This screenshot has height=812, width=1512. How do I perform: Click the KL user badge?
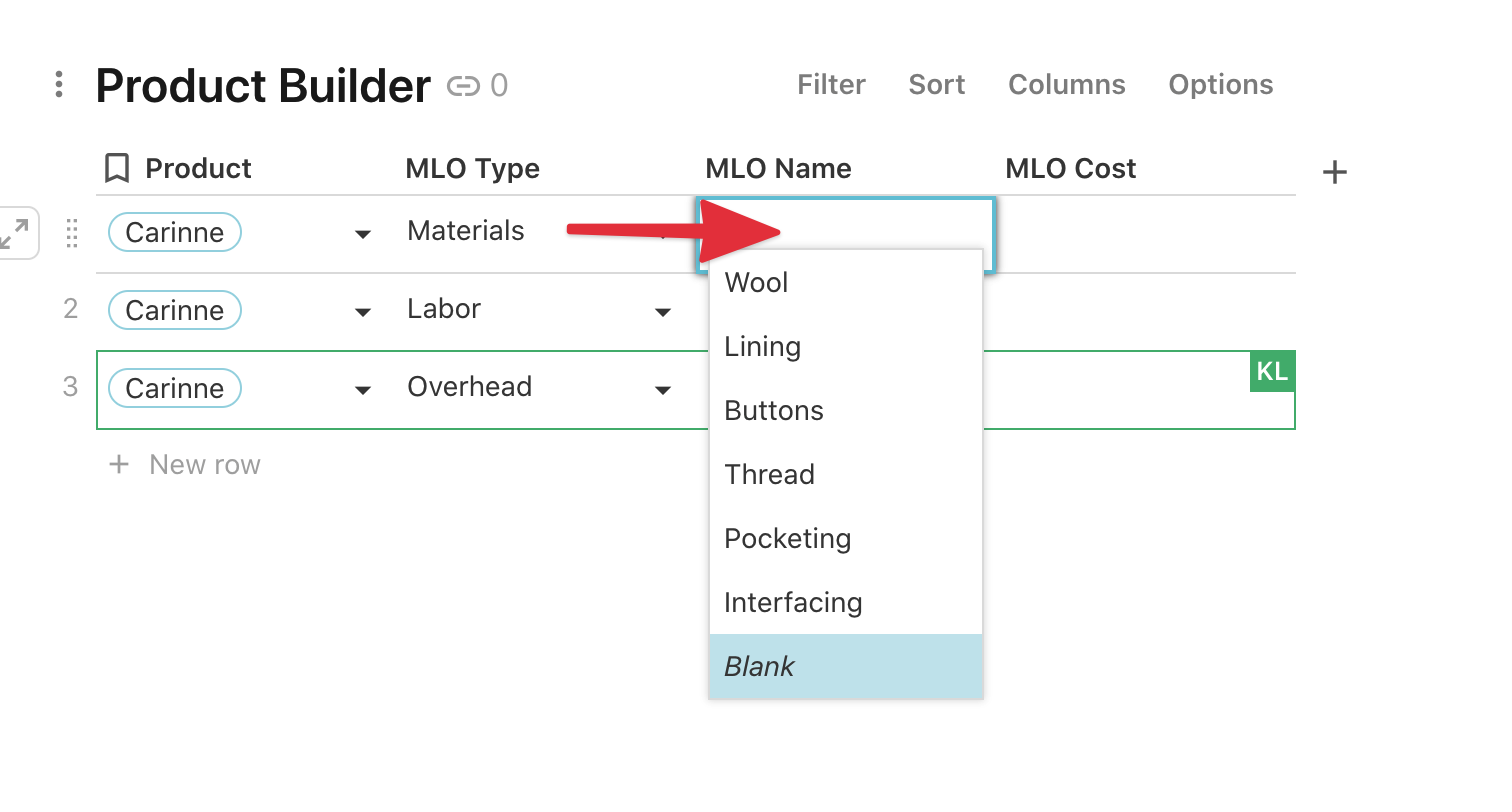coord(1272,372)
